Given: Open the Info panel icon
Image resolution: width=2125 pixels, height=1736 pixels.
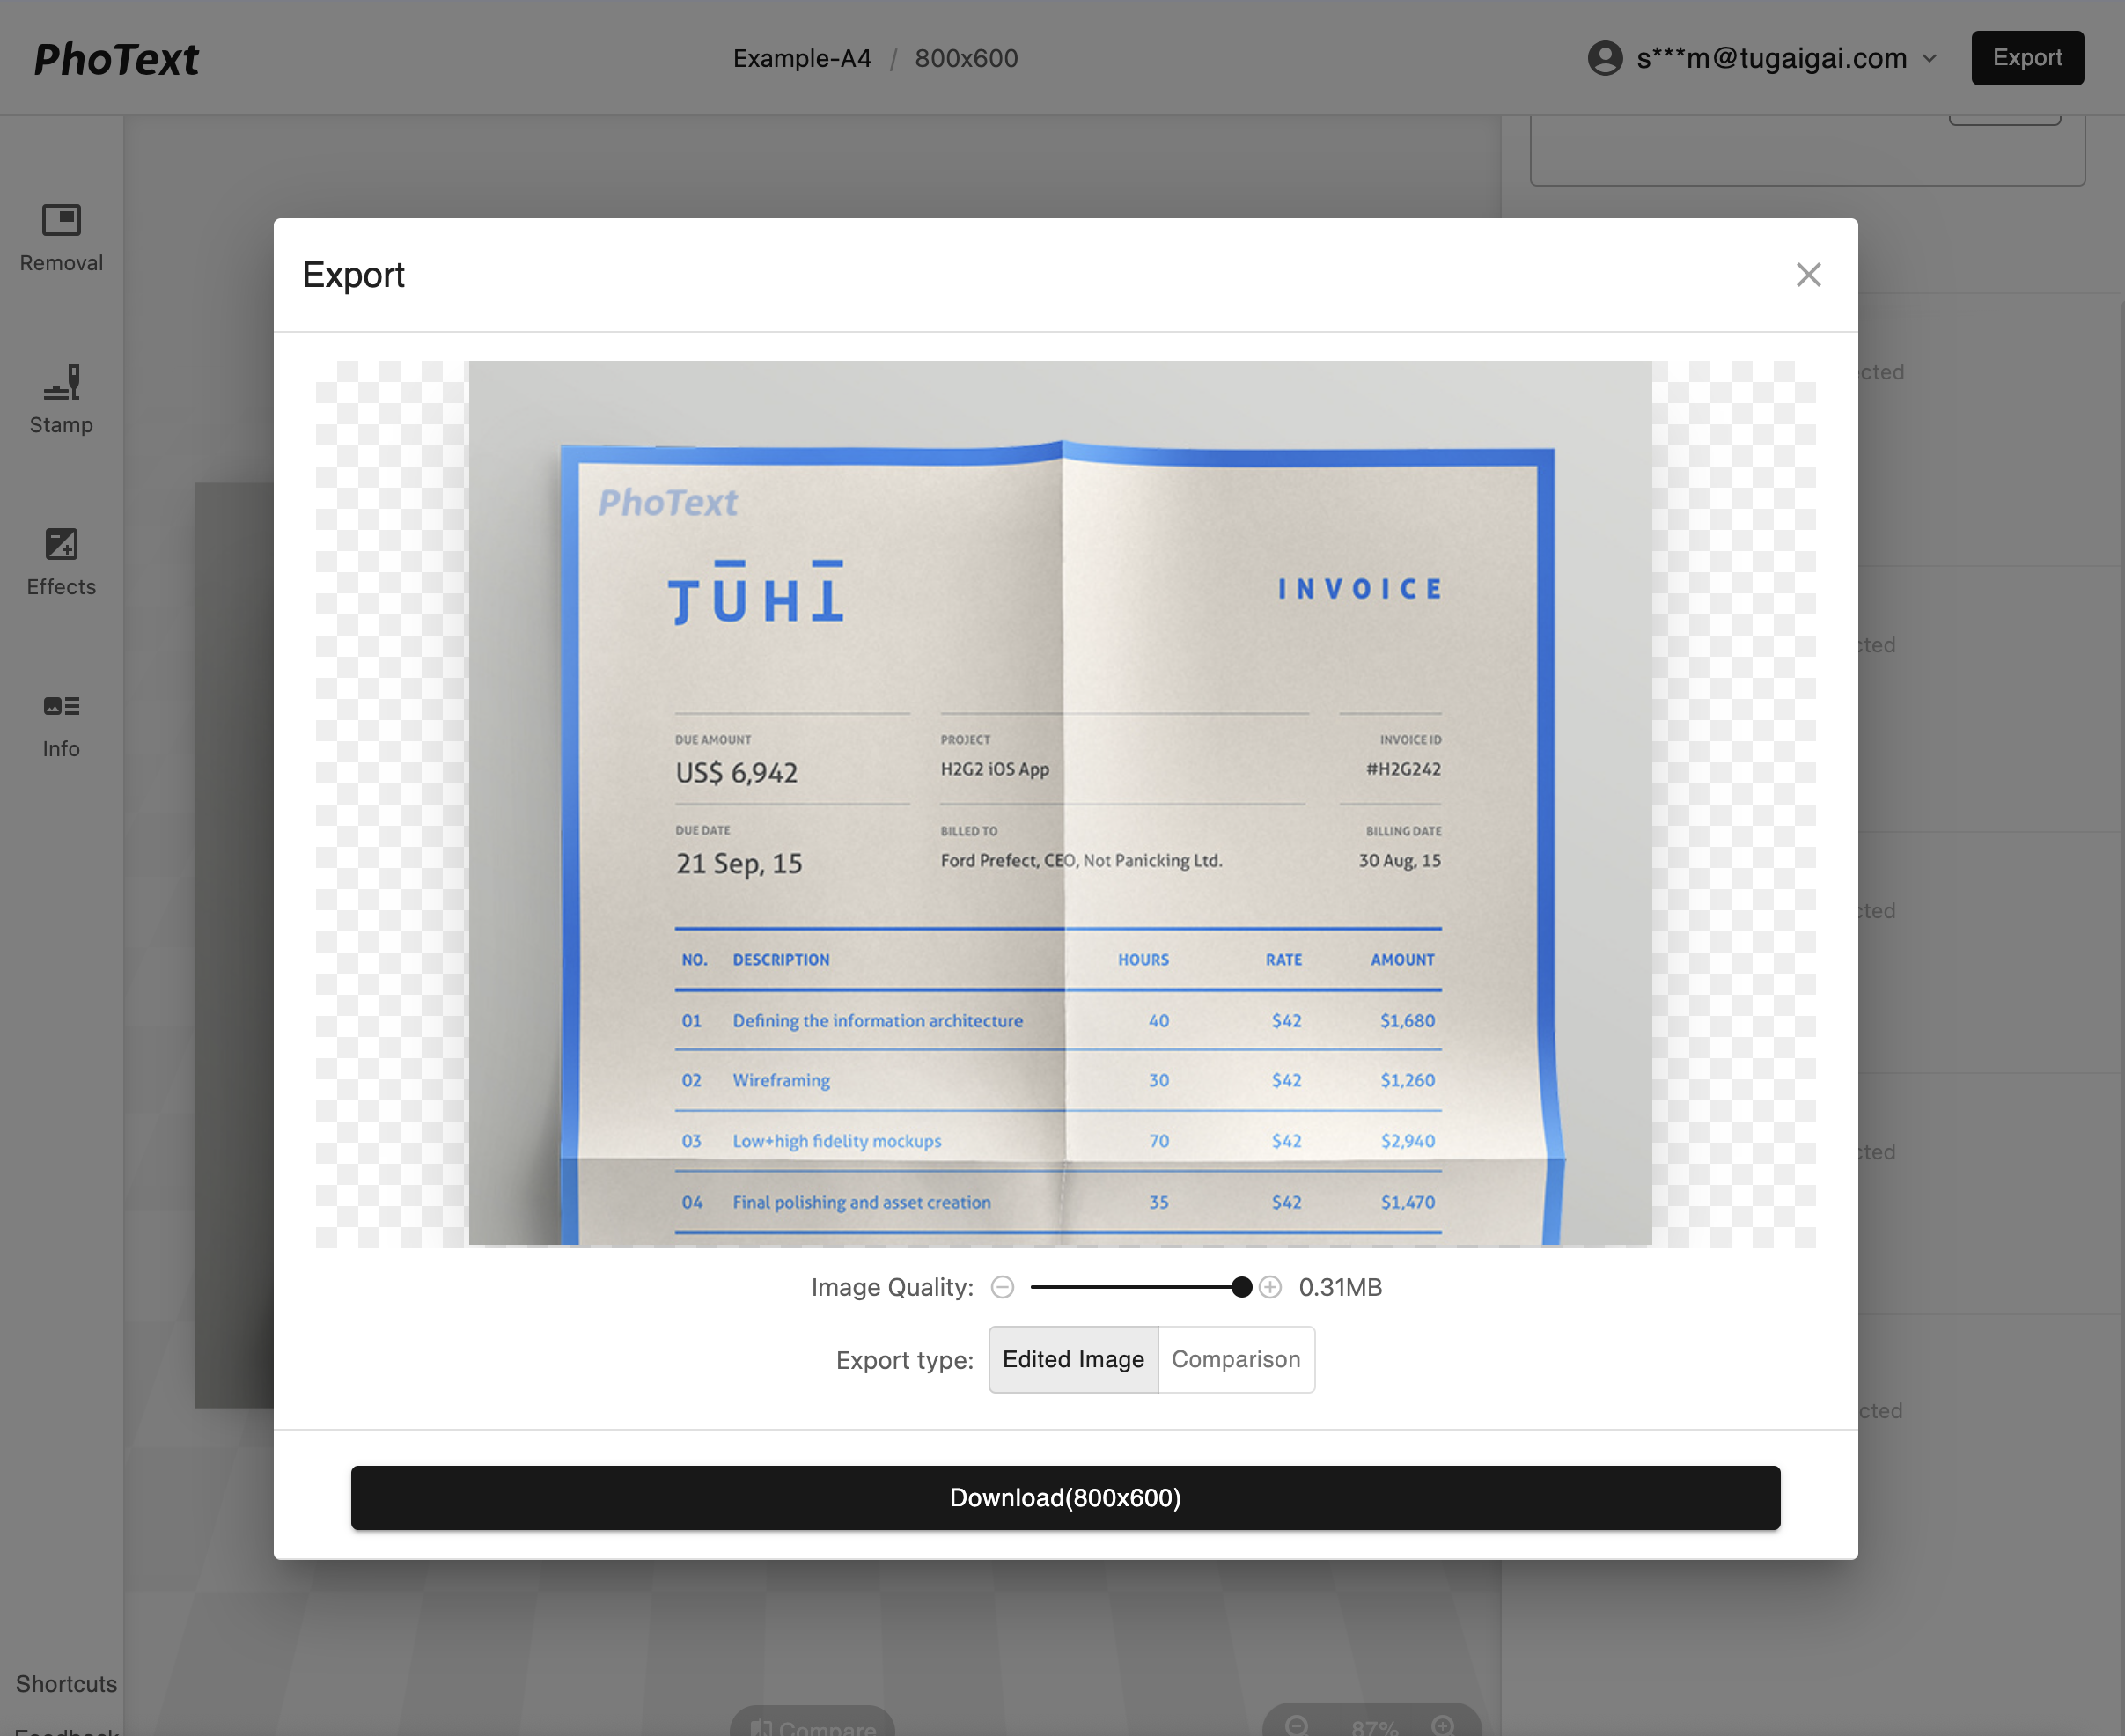Looking at the screenshot, I should click(x=61, y=706).
